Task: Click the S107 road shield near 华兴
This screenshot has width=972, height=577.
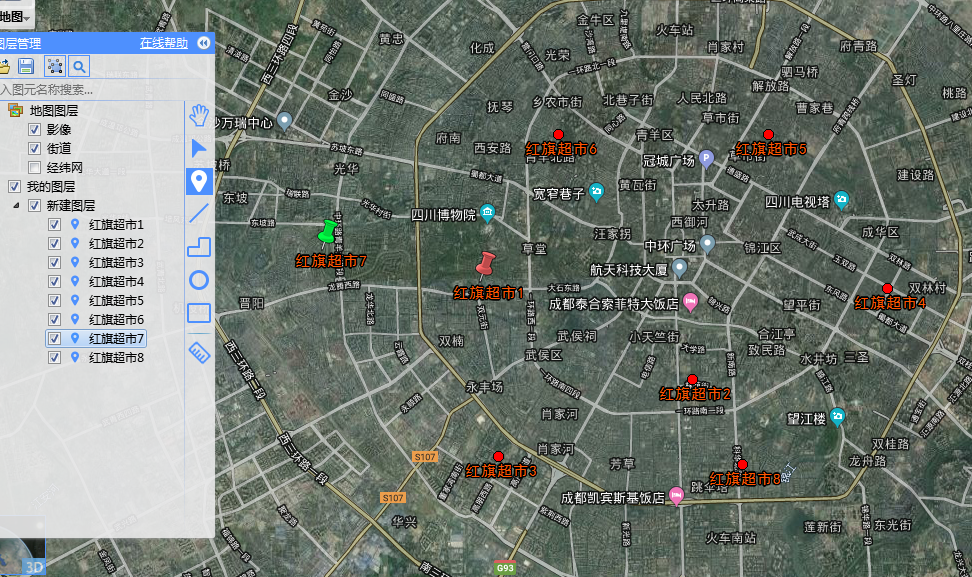Action: pyautogui.click(x=393, y=498)
